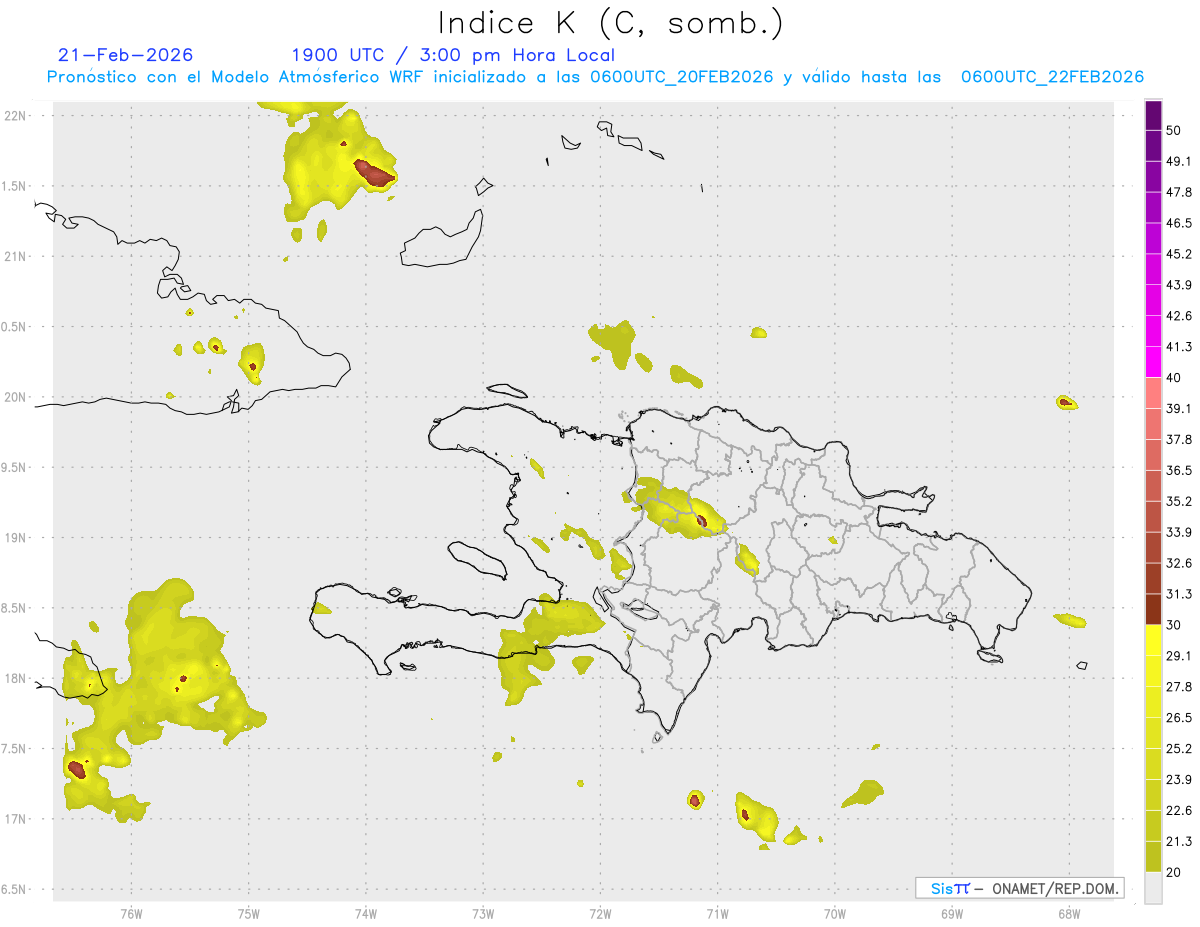Screen dimensions: 1200x927
Task: Click '0600UTC_22FEB2026' valid-until time text
Action: point(1053,77)
